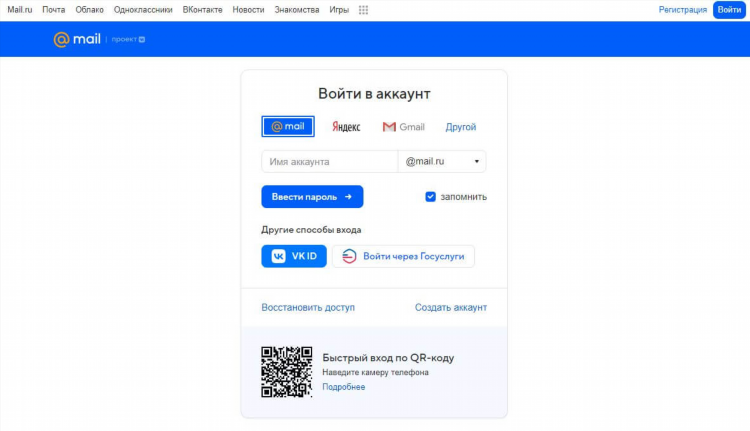The width and height of the screenshot is (750, 431).
Task: Open Почта in top navigation
Action: point(54,10)
